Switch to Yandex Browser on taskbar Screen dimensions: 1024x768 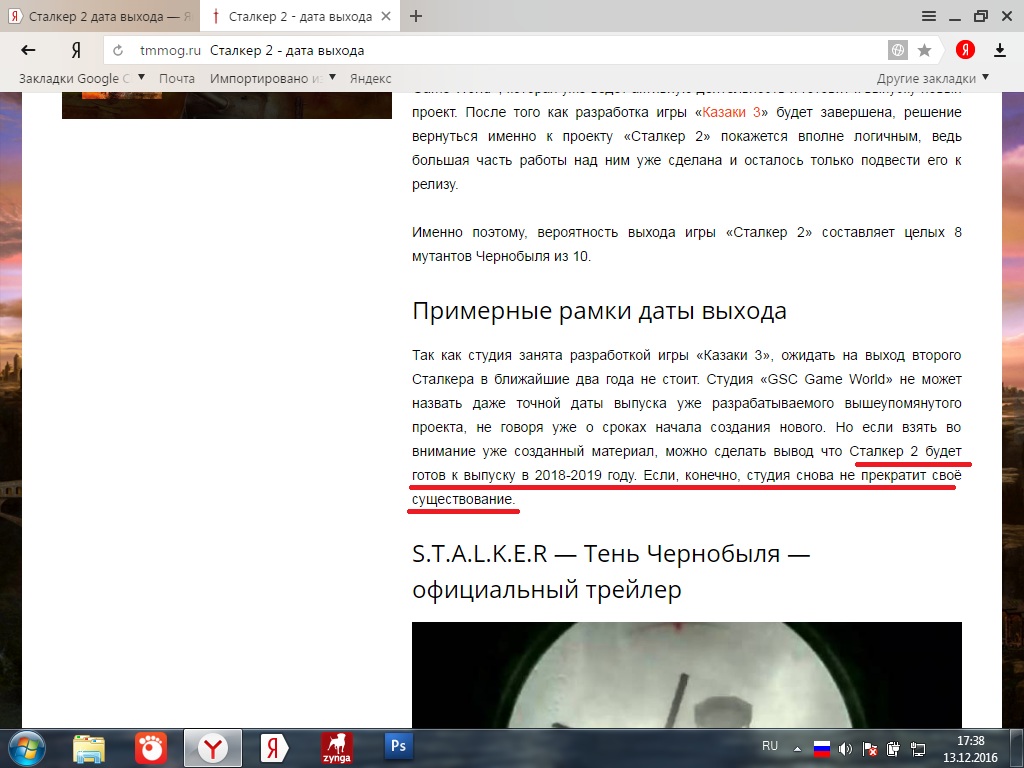point(213,748)
